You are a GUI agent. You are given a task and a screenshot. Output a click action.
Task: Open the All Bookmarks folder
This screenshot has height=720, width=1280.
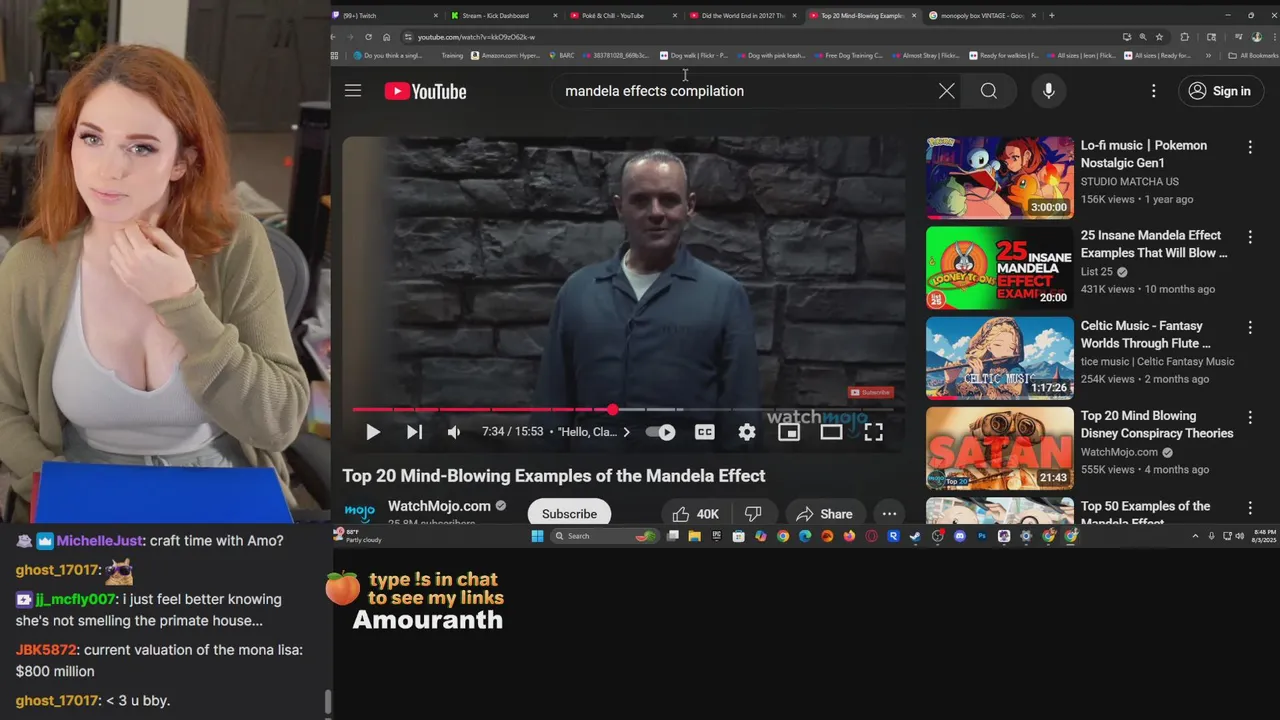[1252, 56]
